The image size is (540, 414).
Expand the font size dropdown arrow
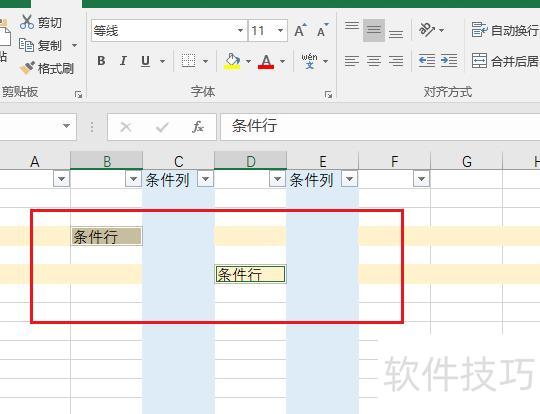click(x=281, y=31)
